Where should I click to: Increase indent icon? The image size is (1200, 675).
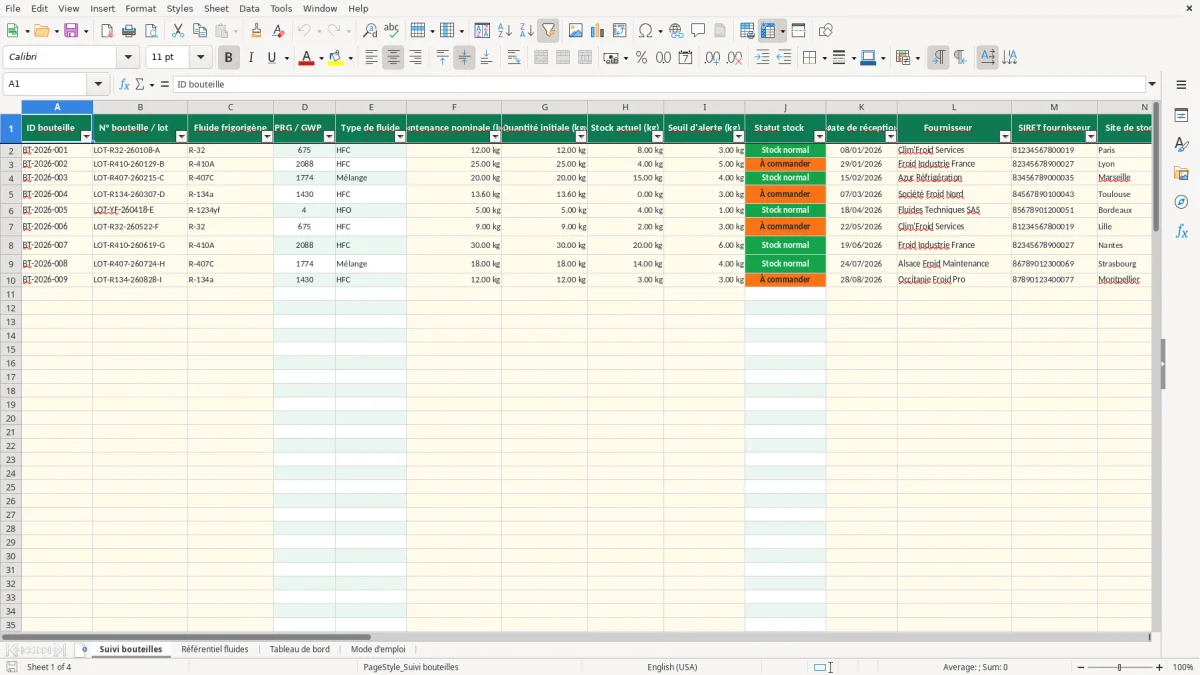762,58
